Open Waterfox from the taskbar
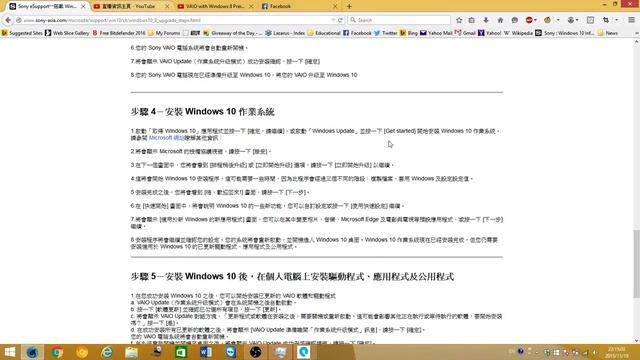This screenshot has height=360, width=640. [32, 352]
